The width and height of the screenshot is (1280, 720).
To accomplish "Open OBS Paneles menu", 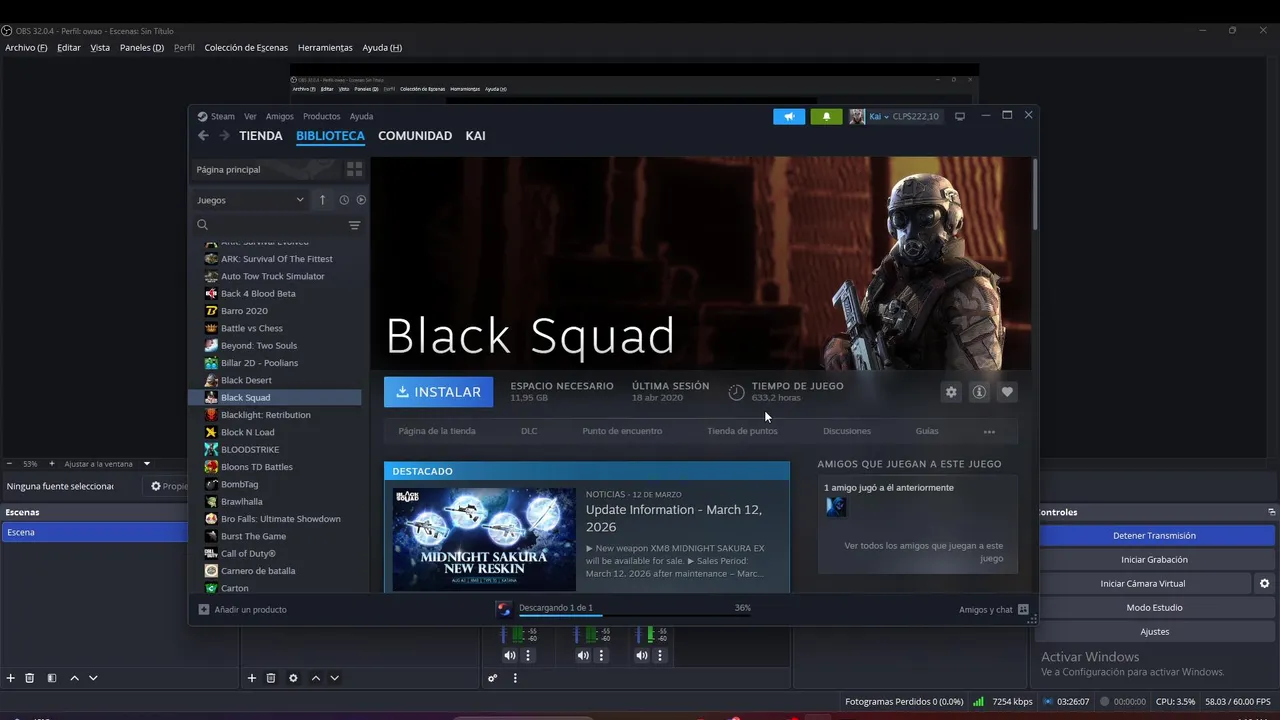I will point(142,48).
